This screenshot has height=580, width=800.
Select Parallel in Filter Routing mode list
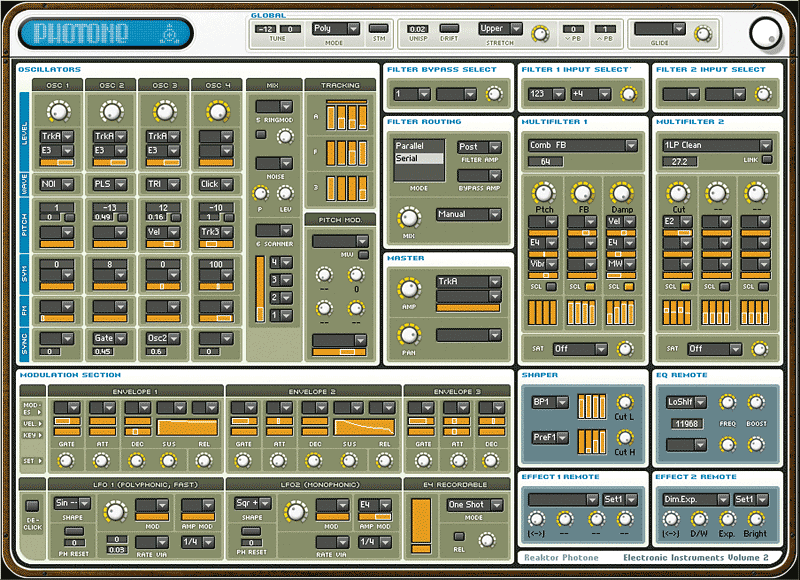[411, 146]
